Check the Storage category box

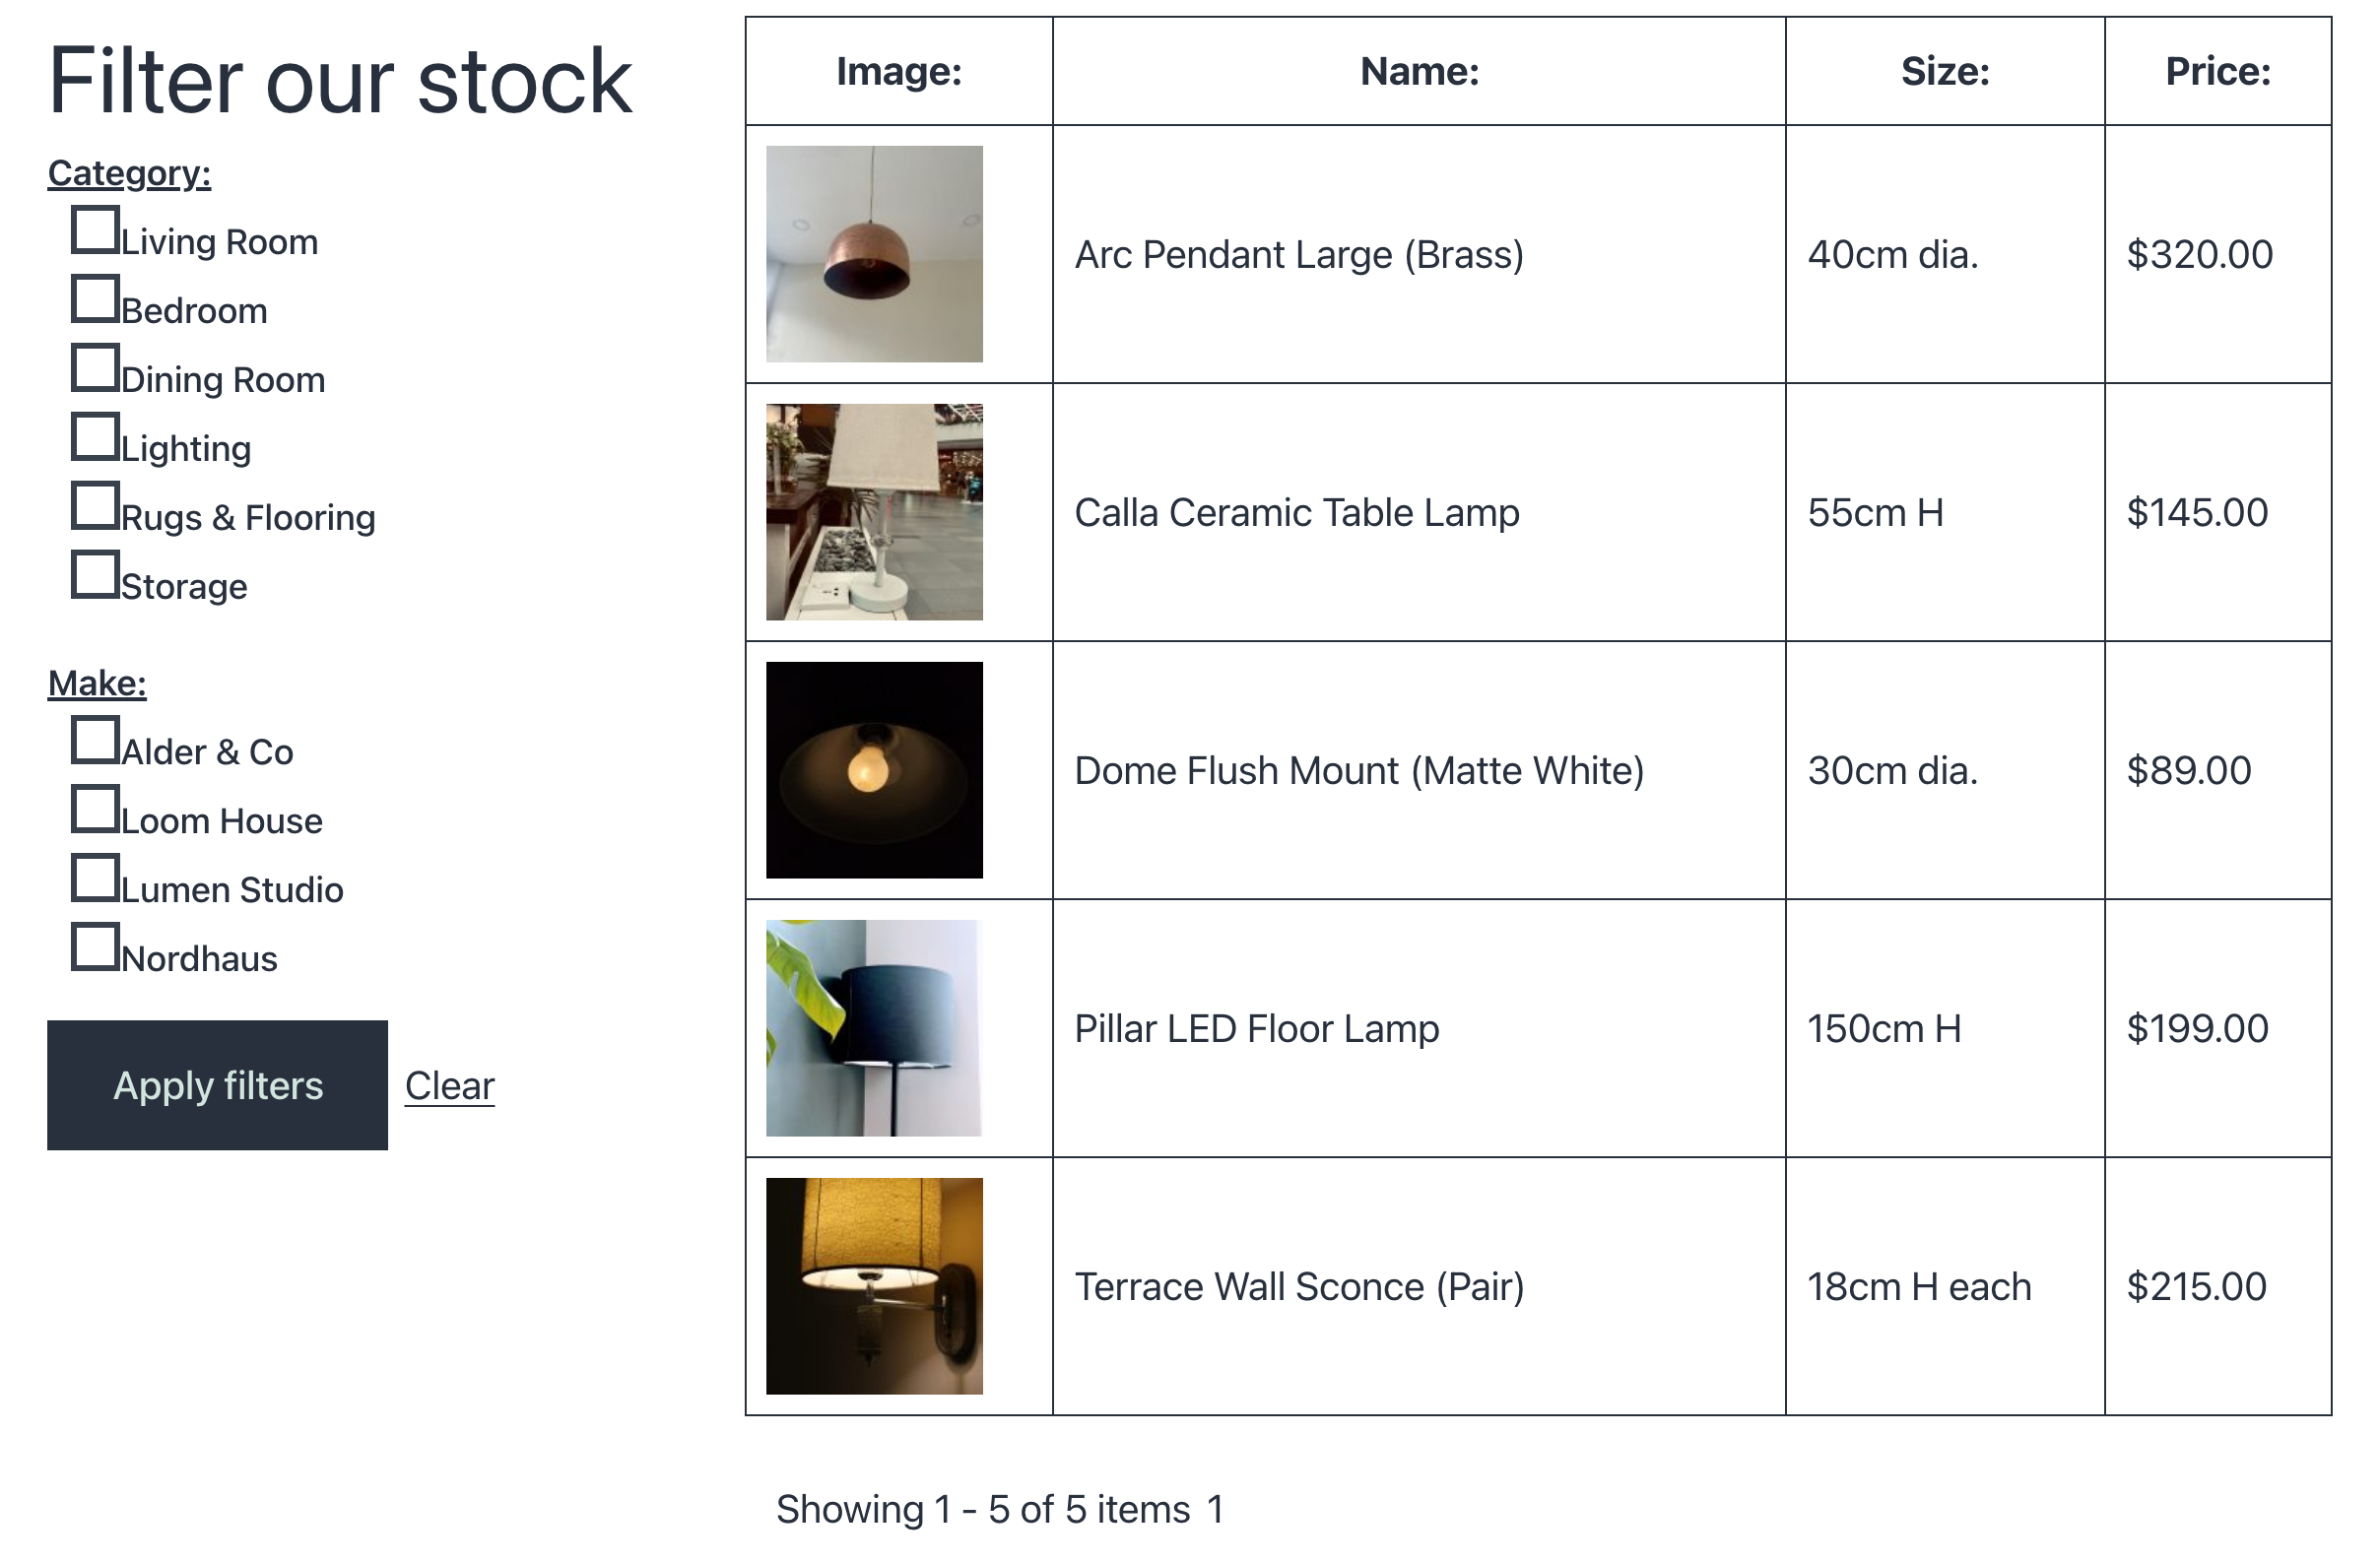coord(96,575)
